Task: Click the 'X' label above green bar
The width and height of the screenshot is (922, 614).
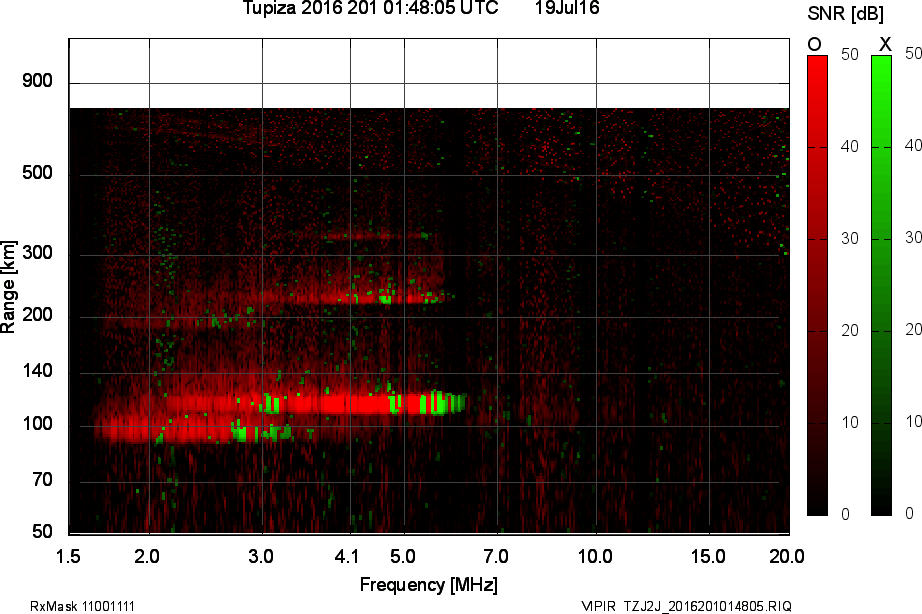Action: [884, 45]
